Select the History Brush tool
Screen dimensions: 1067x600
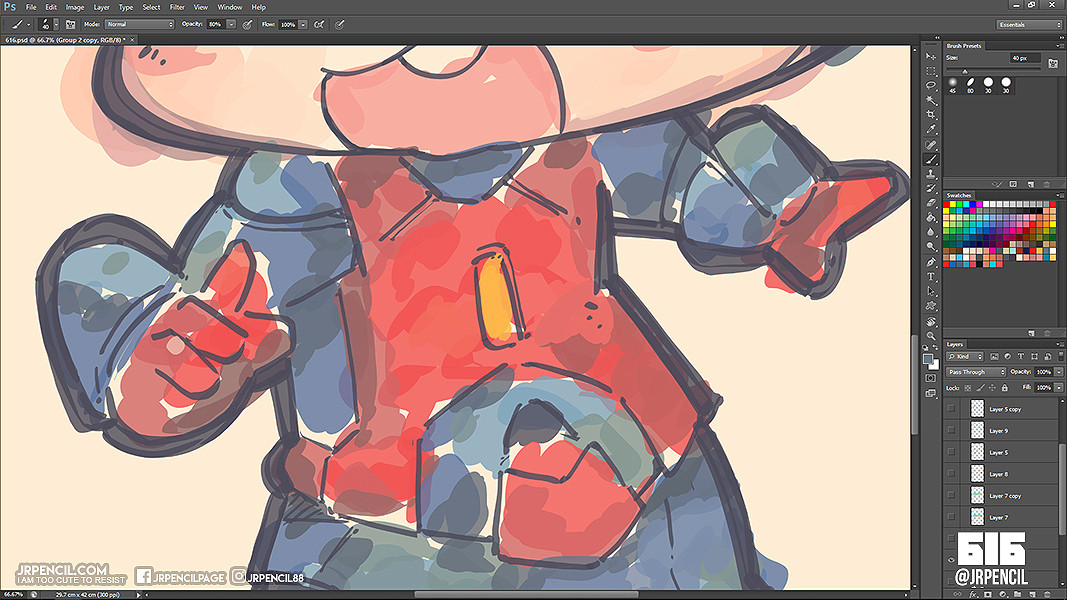click(x=931, y=188)
